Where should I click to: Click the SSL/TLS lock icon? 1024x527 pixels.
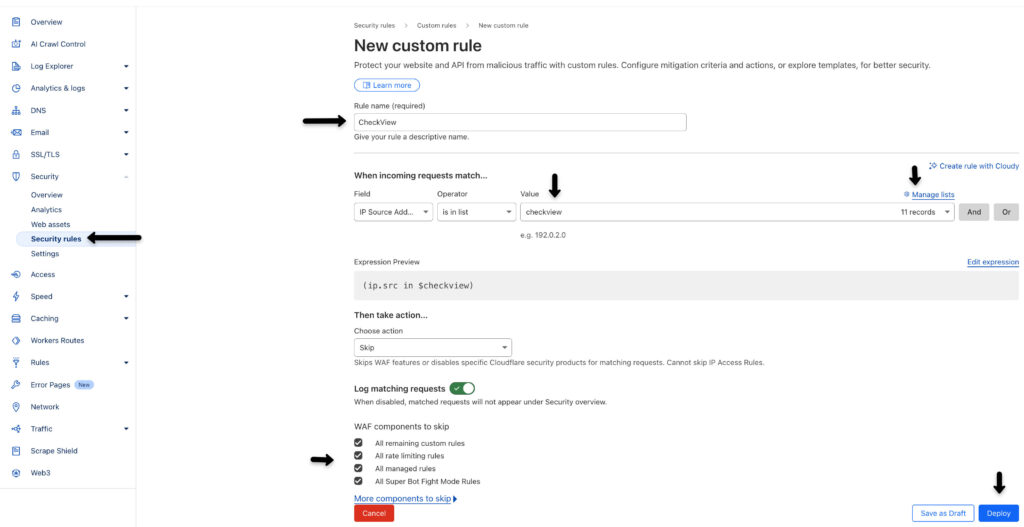pos(16,154)
